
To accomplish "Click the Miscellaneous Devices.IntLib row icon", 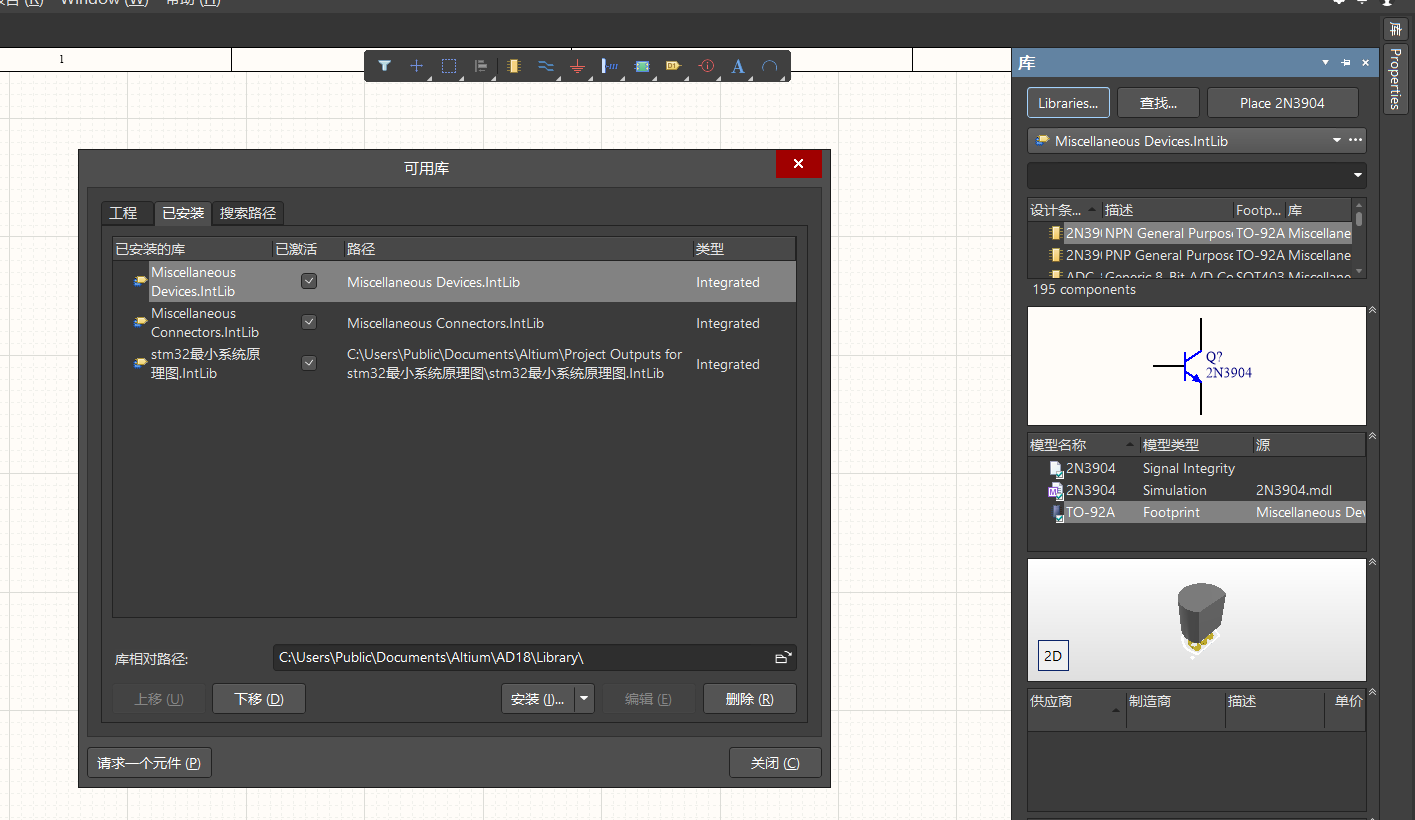I will point(141,282).
